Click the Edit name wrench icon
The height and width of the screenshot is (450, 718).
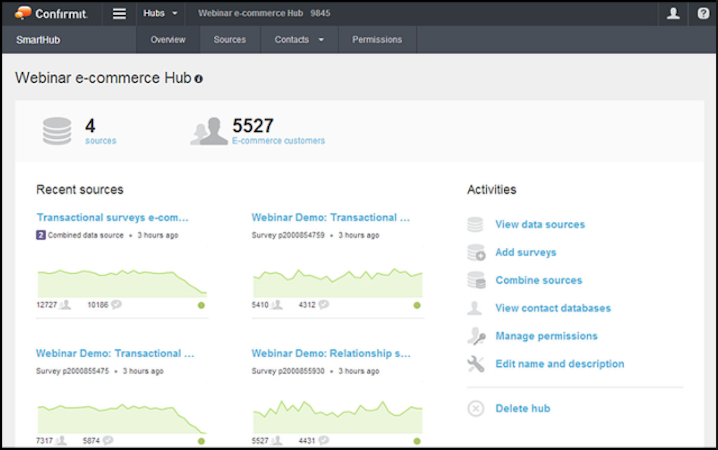click(476, 364)
